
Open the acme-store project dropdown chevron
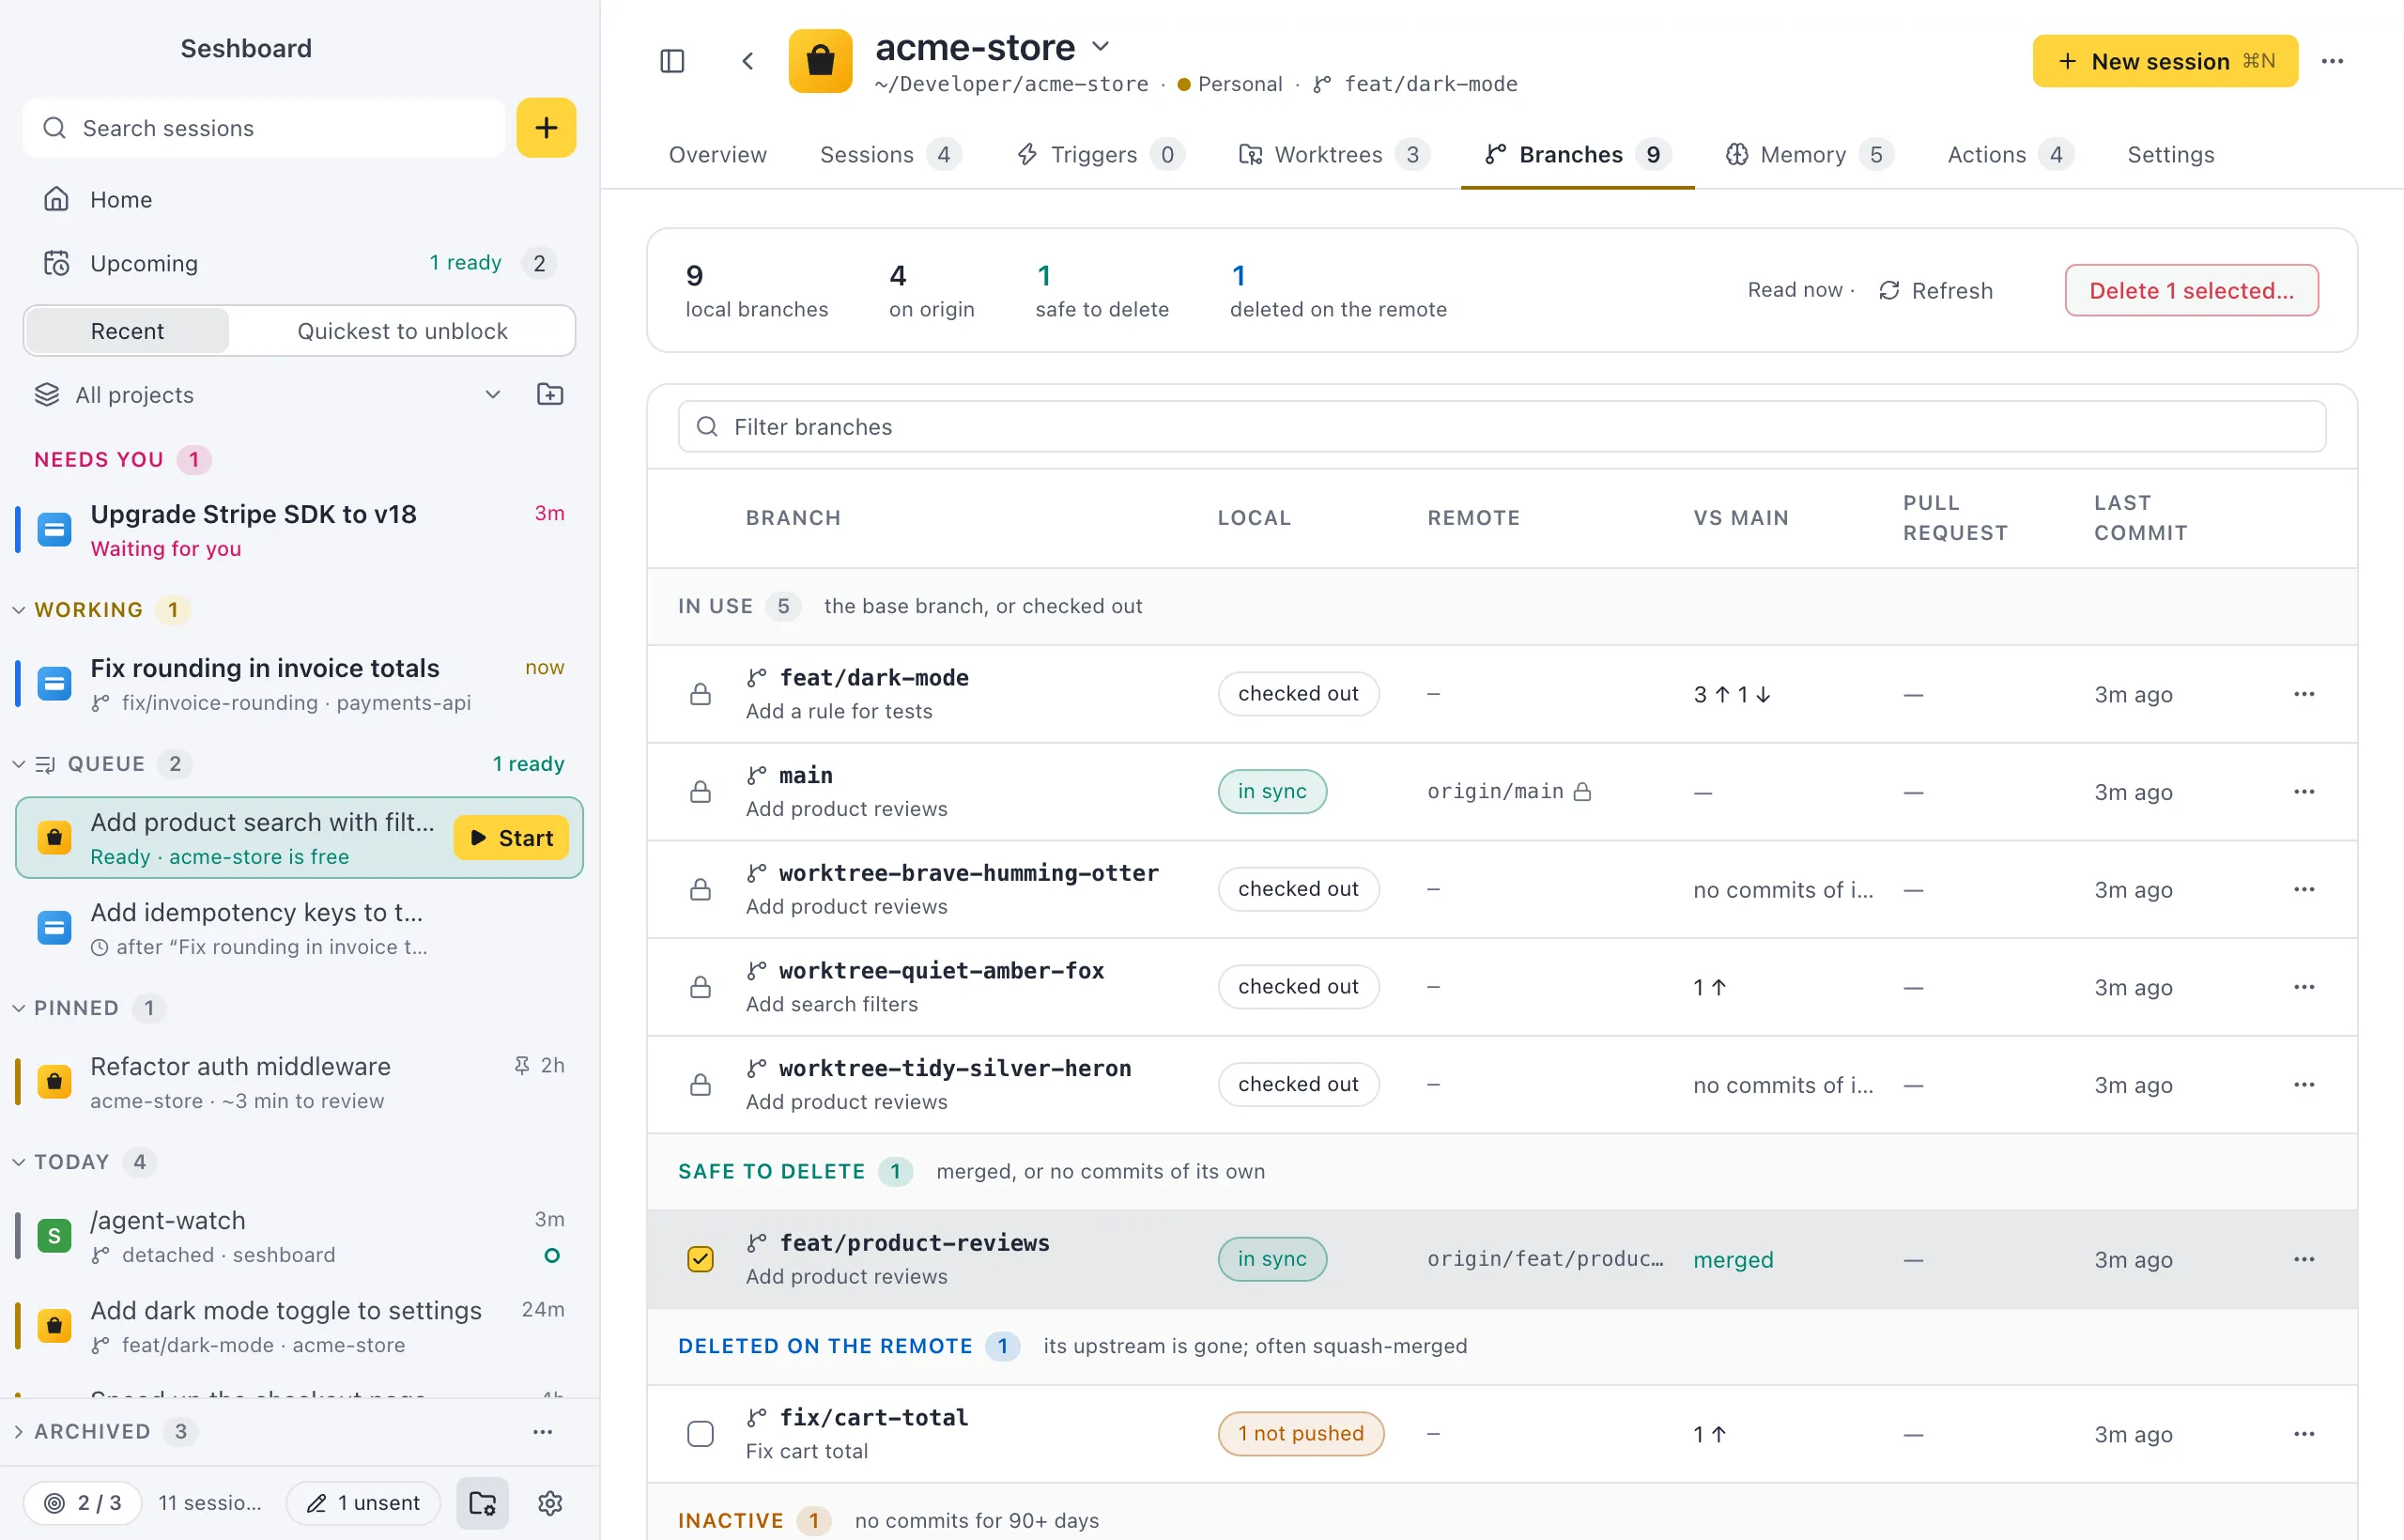pos(1100,46)
